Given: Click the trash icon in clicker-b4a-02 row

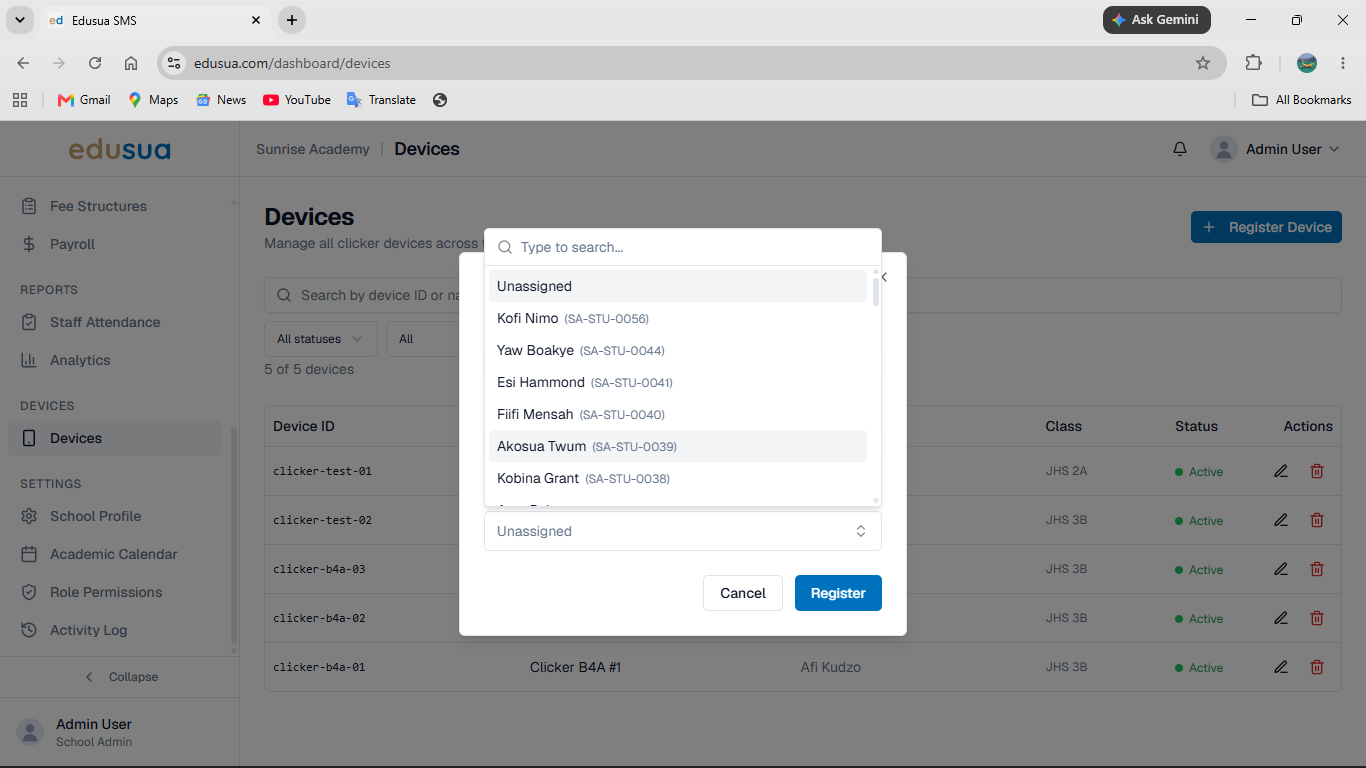Looking at the screenshot, I should coord(1317,618).
